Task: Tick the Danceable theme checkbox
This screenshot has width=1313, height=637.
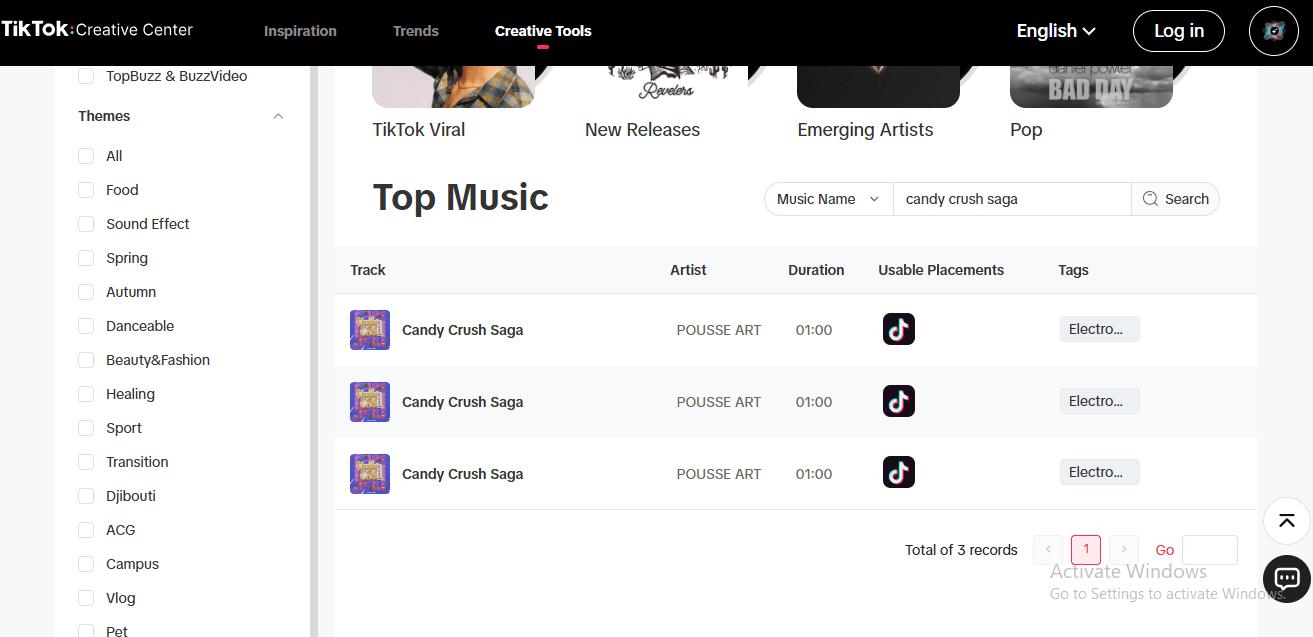Action: (x=86, y=326)
